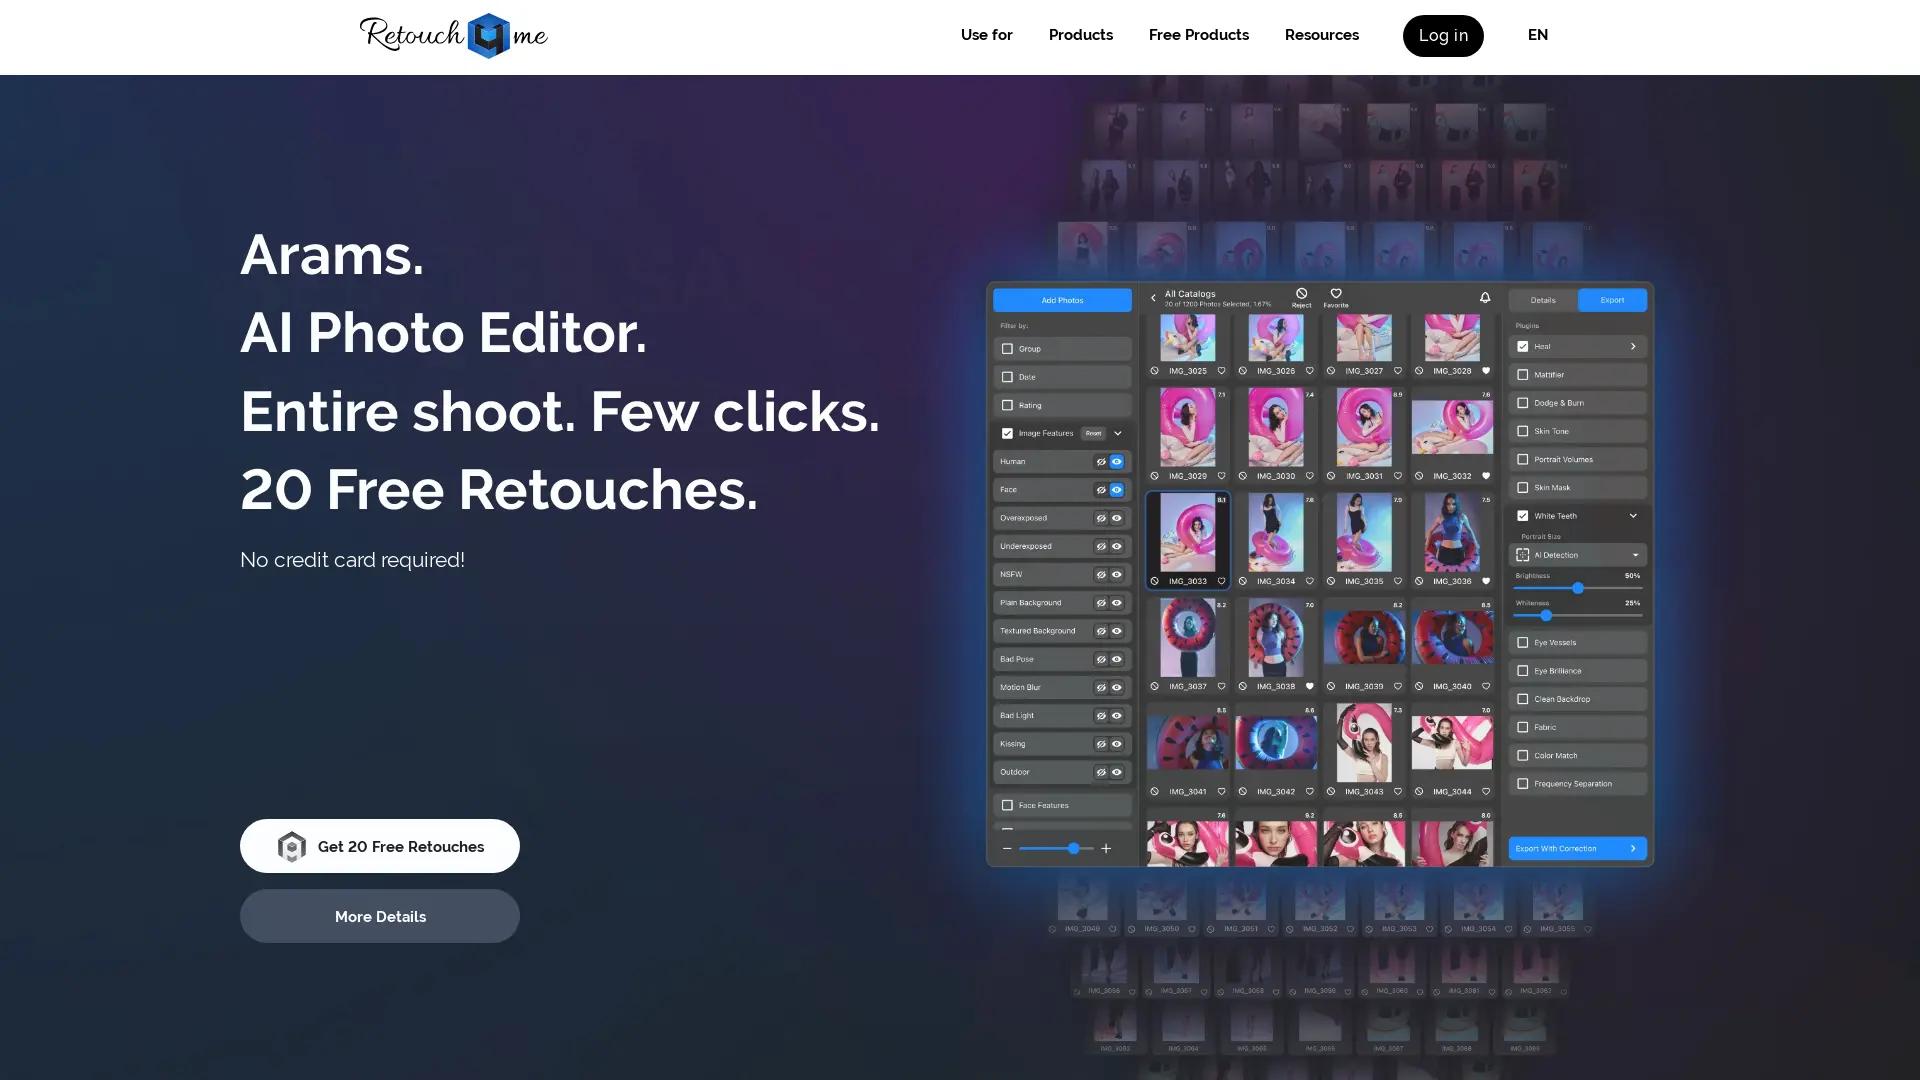Click Get 20 Free Retouches
This screenshot has height=1080, width=1920.
click(380, 845)
